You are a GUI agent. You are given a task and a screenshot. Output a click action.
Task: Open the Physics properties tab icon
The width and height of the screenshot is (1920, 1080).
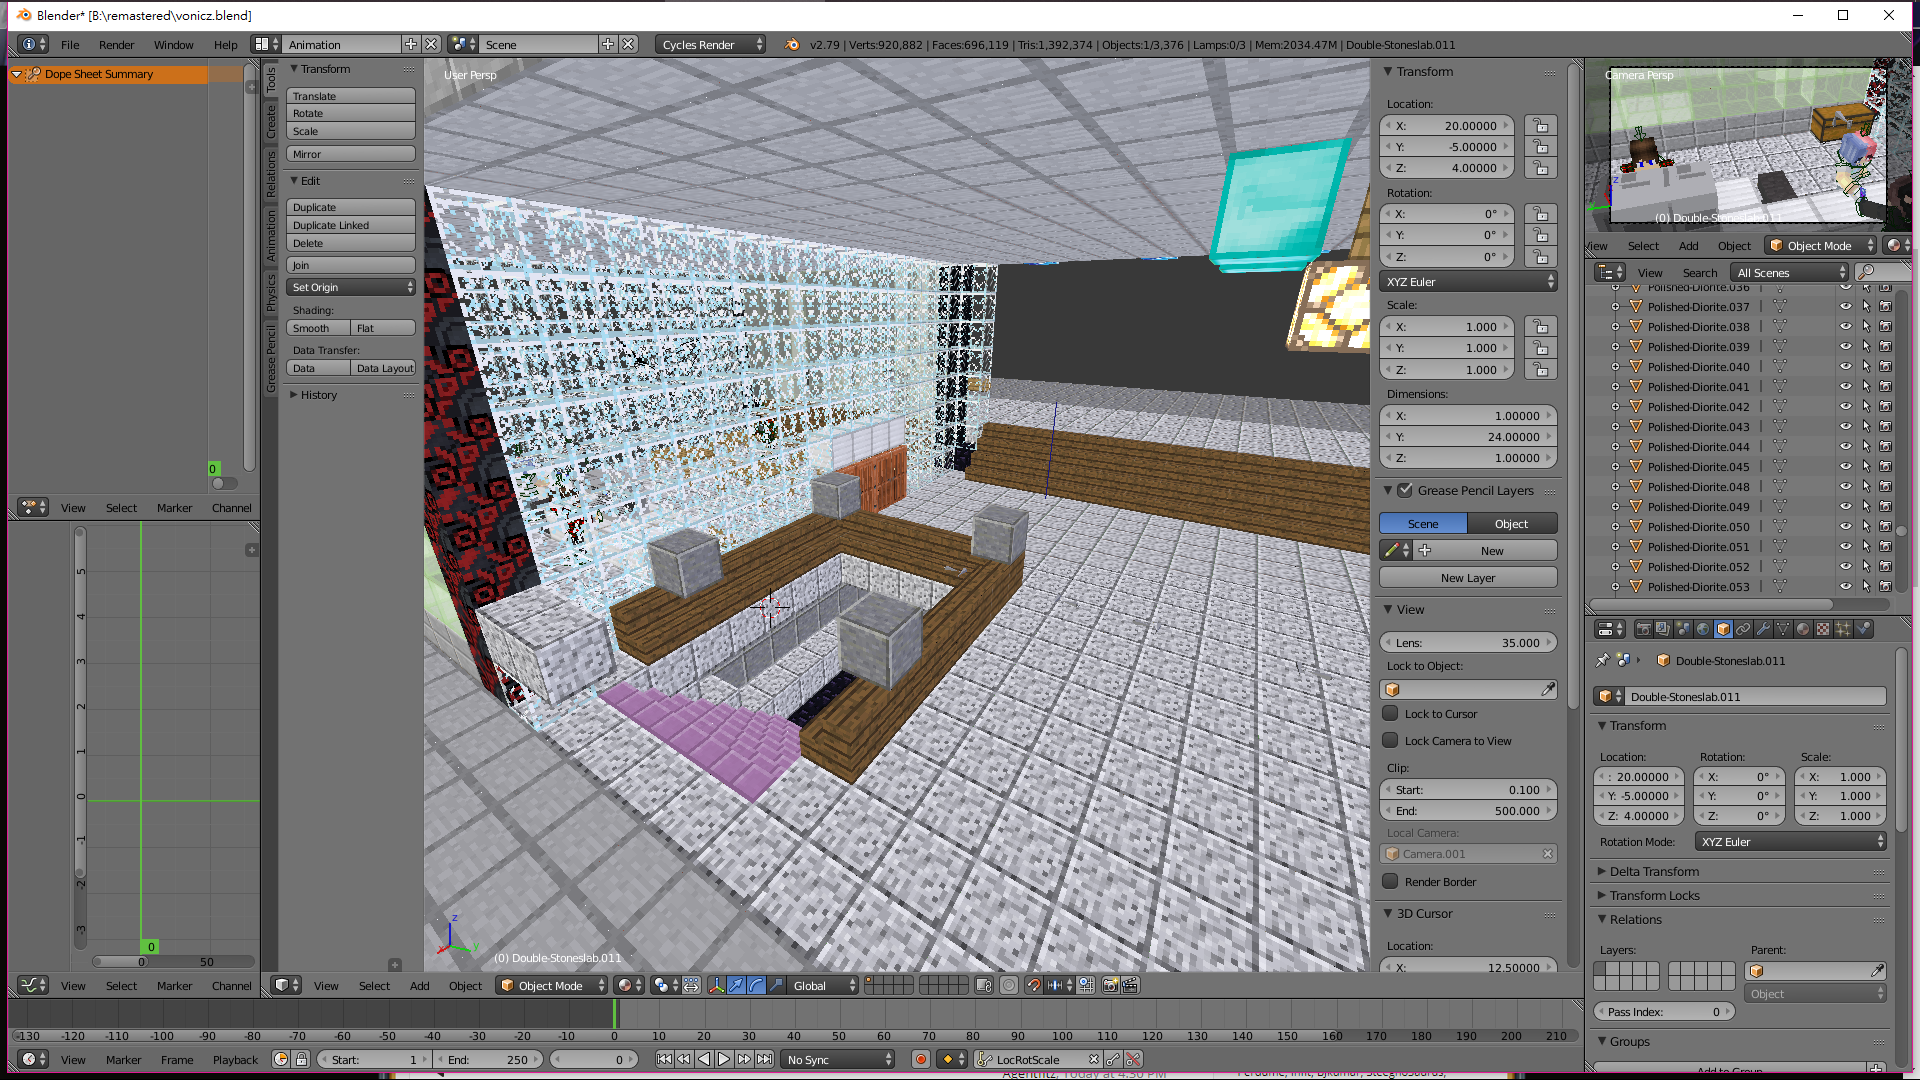point(1863,629)
